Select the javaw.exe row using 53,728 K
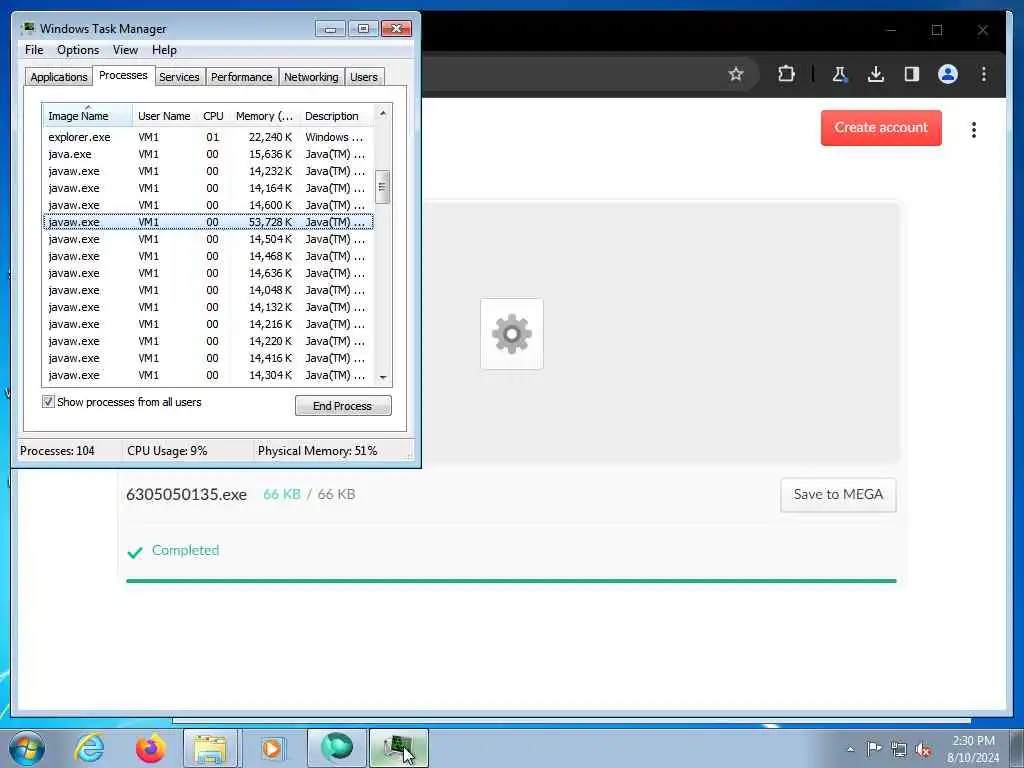This screenshot has width=1024, height=768. click(208, 222)
